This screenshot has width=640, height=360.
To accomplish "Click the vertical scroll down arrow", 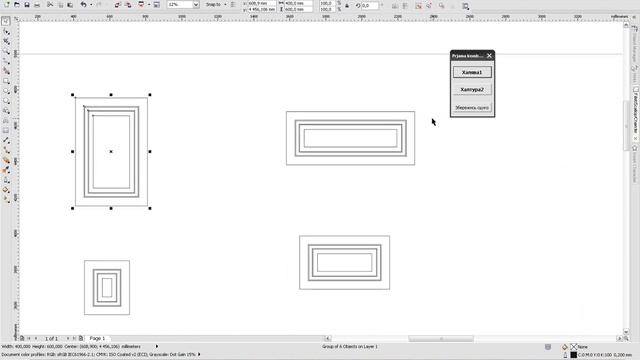I will coord(626,331).
